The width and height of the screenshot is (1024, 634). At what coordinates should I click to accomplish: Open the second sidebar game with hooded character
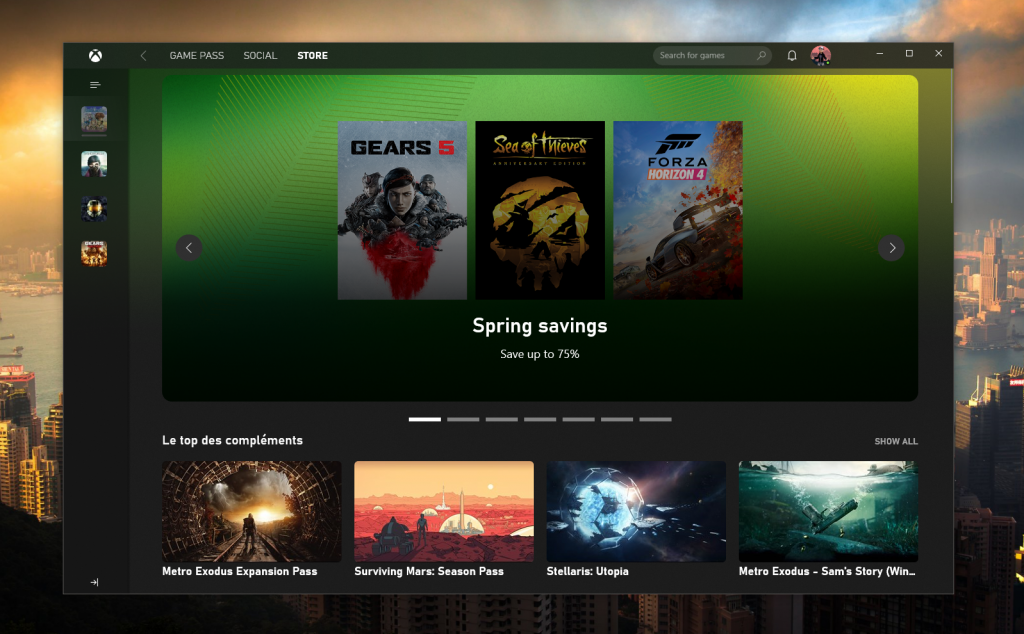[94, 164]
